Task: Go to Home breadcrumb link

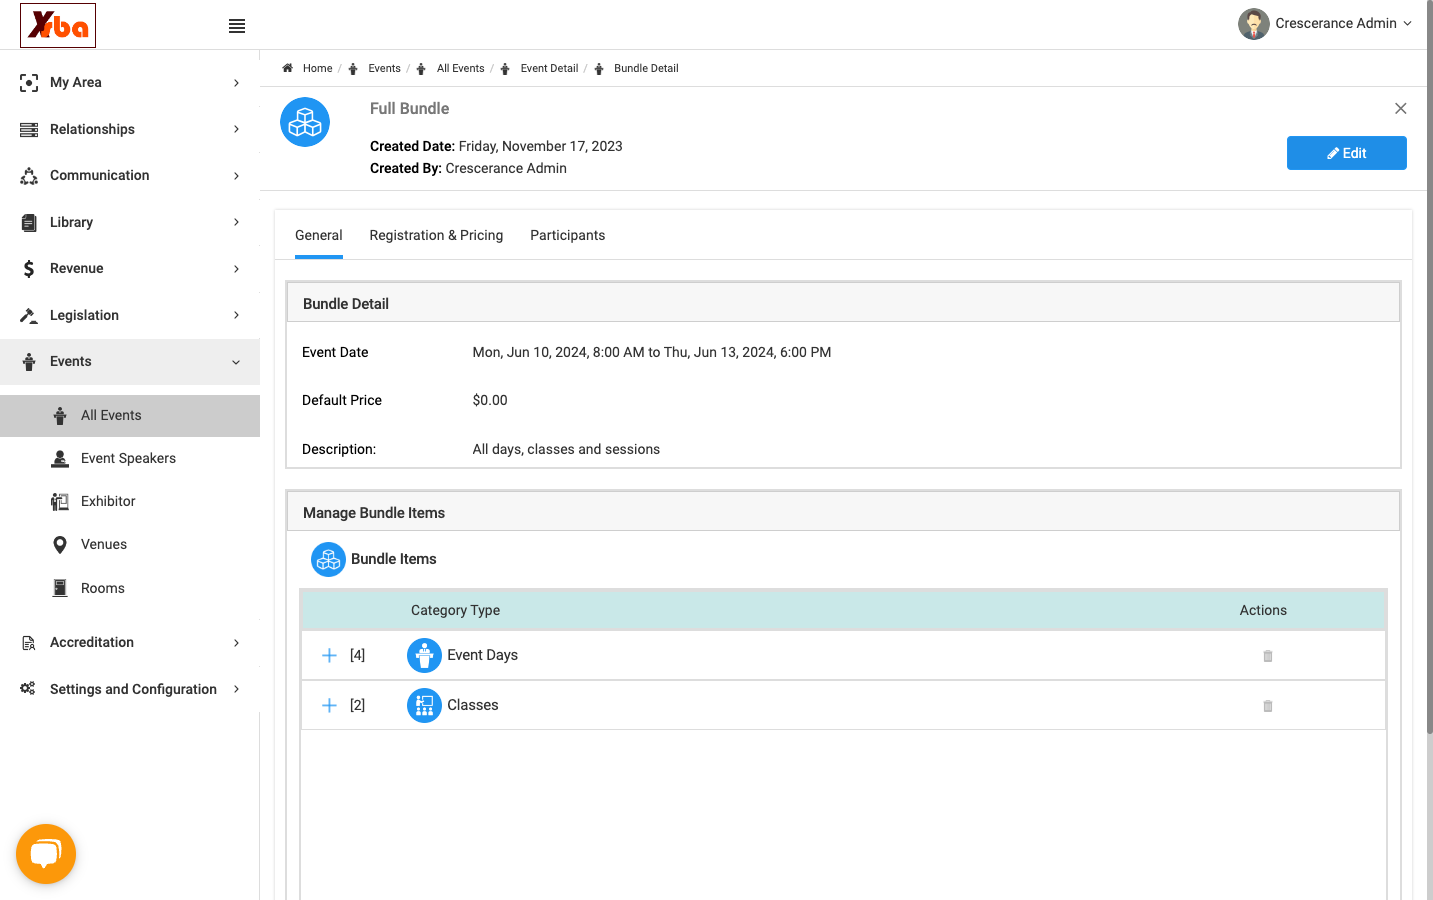Action: click(x=317, y=69)
